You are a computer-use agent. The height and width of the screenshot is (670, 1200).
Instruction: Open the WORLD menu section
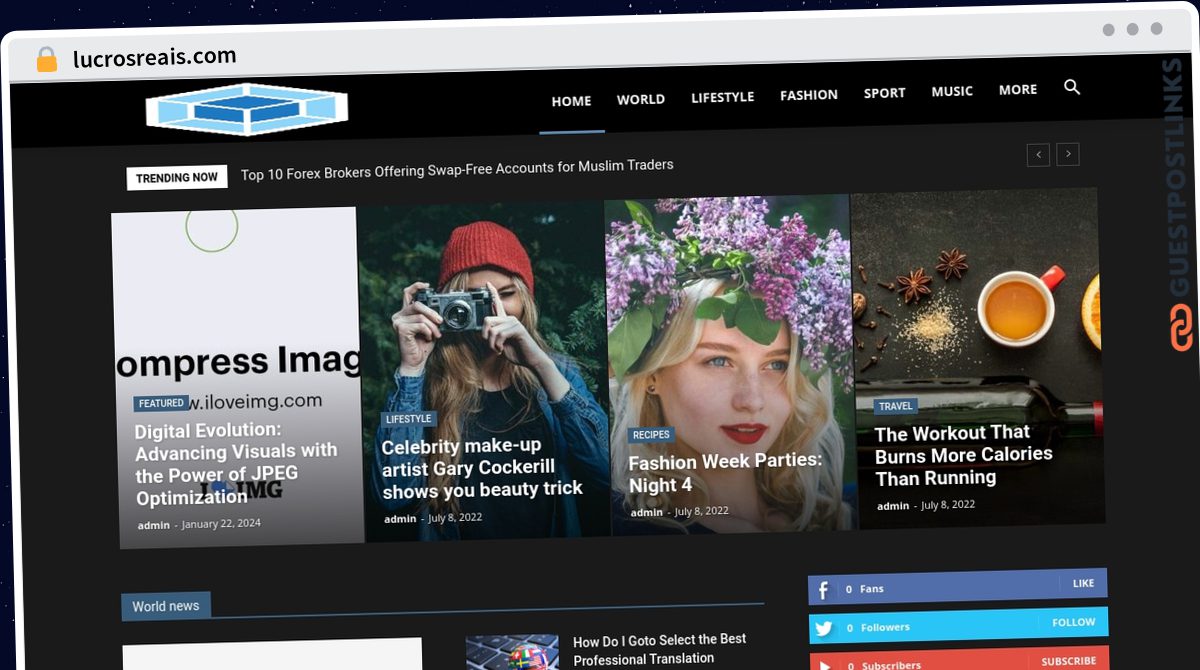pyautogui.click(x=641, y=99)
